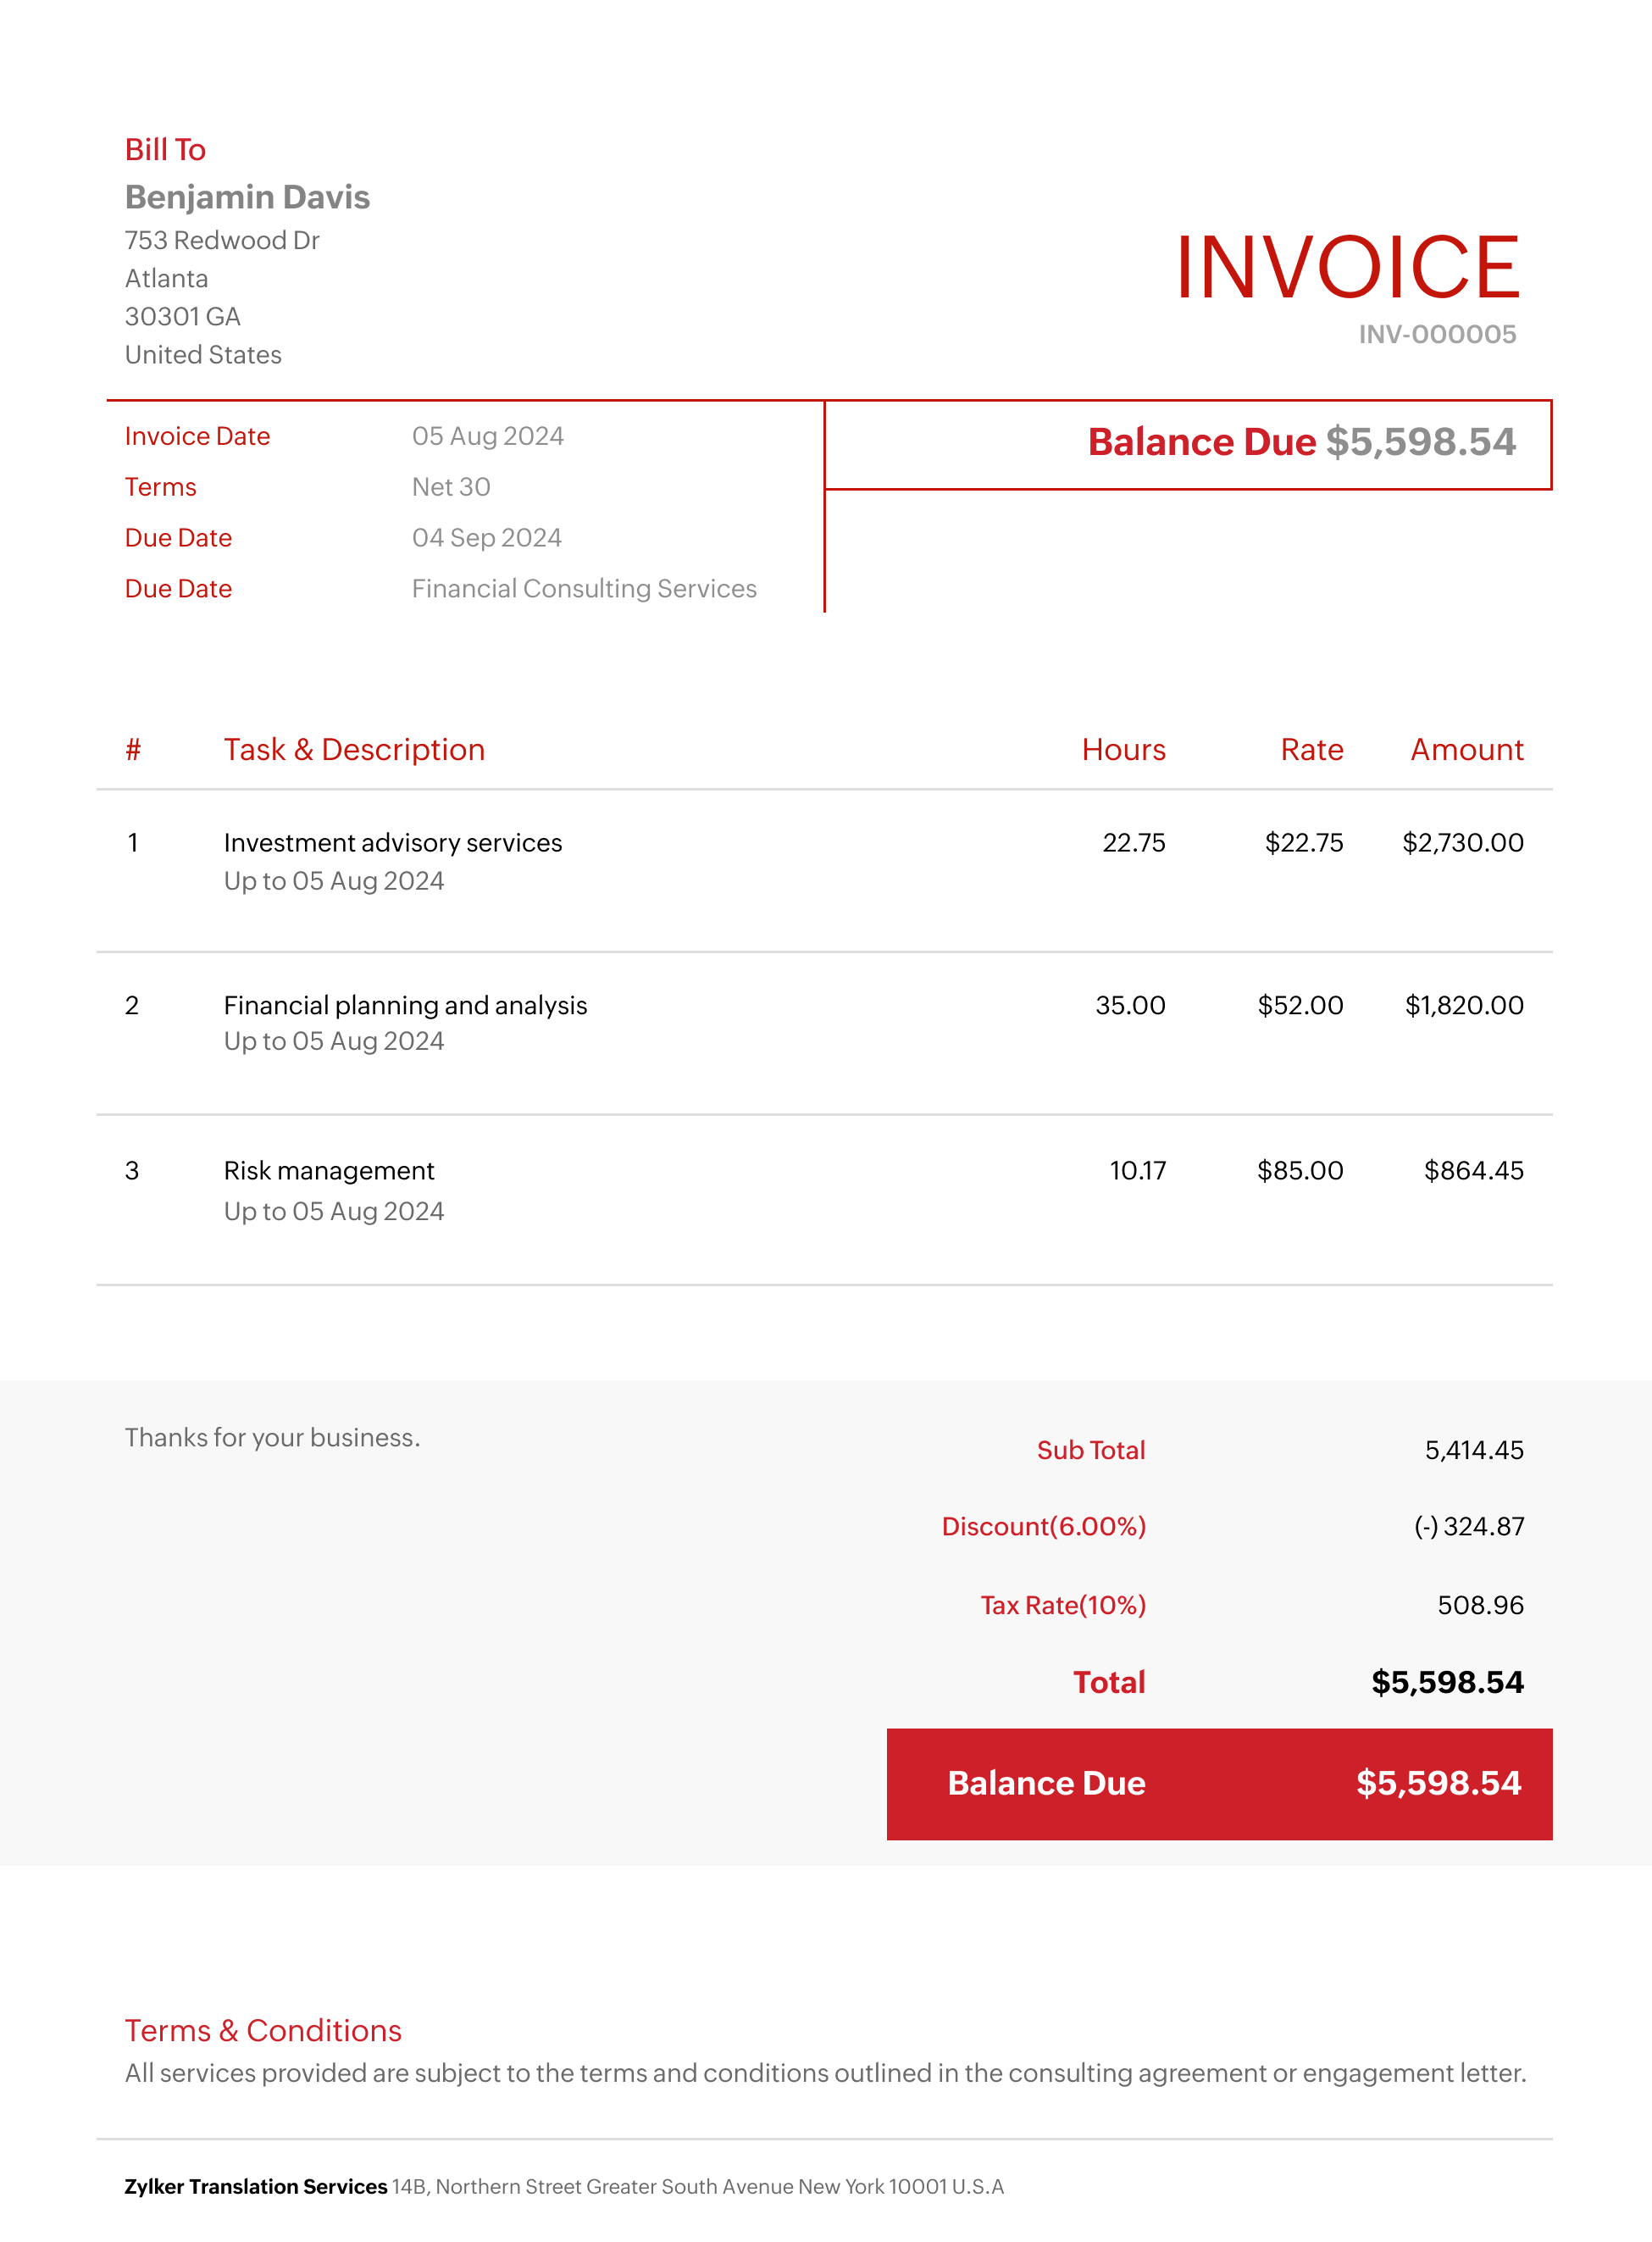Click the $85.00 rate value
Image resolution: width=1652 pixels, height=2242 pixels.
click(1299, 1171)
